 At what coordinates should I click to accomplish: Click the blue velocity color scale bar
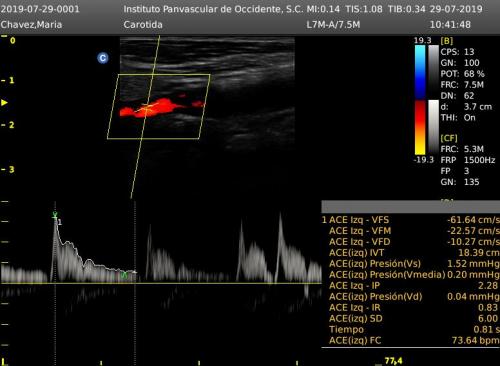click(420, 72)
